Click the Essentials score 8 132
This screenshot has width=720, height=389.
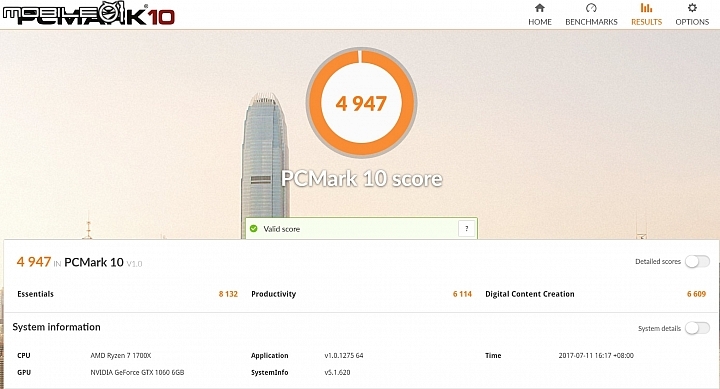click(228, 294)
